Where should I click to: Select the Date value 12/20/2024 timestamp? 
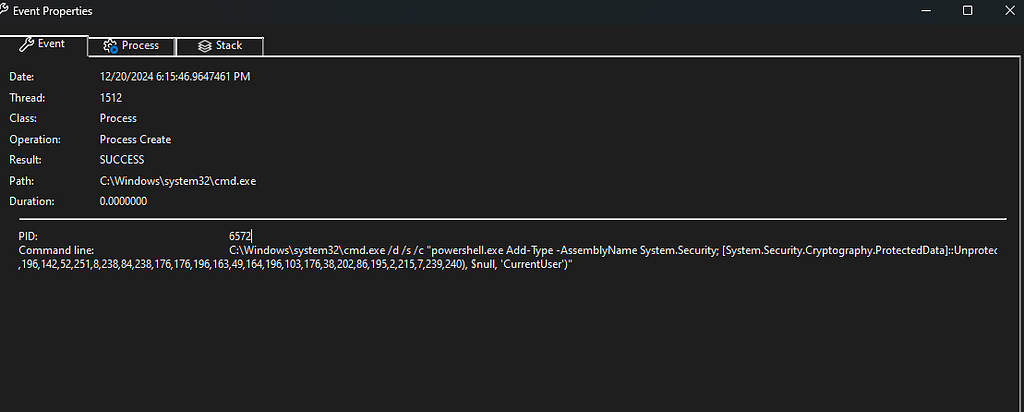pyautogui.click(x=175, y=77)
